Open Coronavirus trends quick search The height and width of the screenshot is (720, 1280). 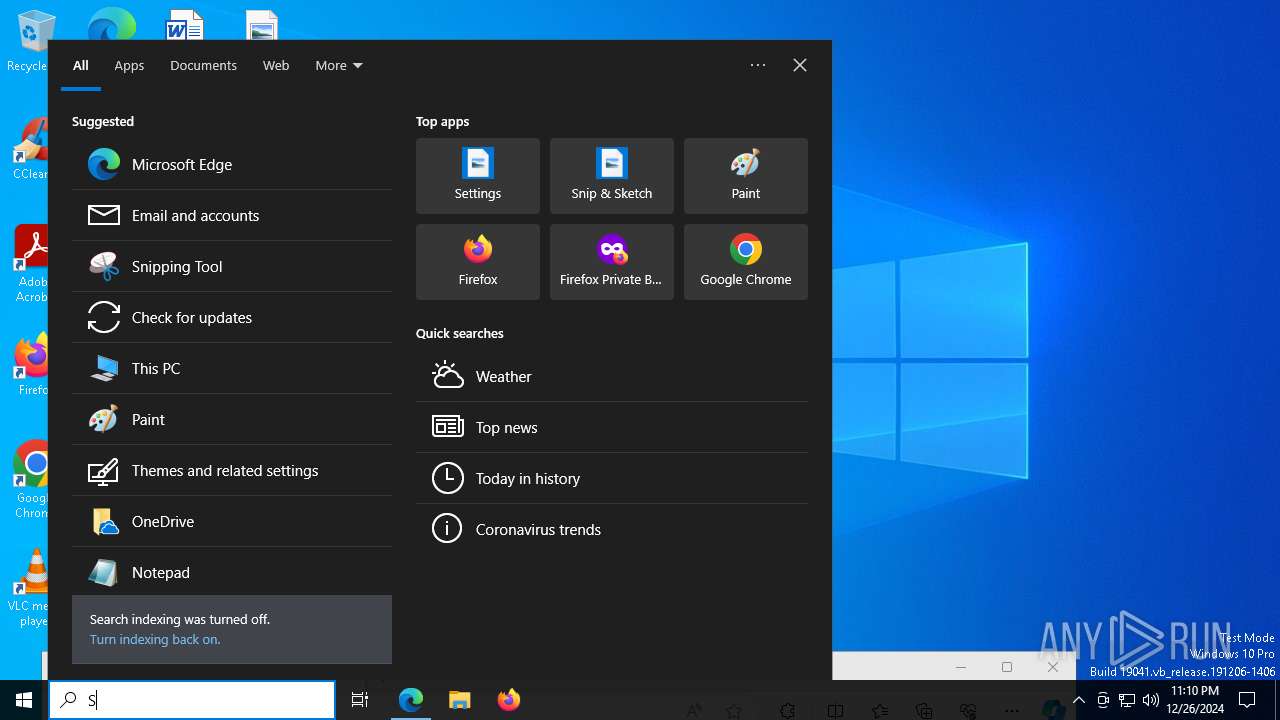click(612, 530)
